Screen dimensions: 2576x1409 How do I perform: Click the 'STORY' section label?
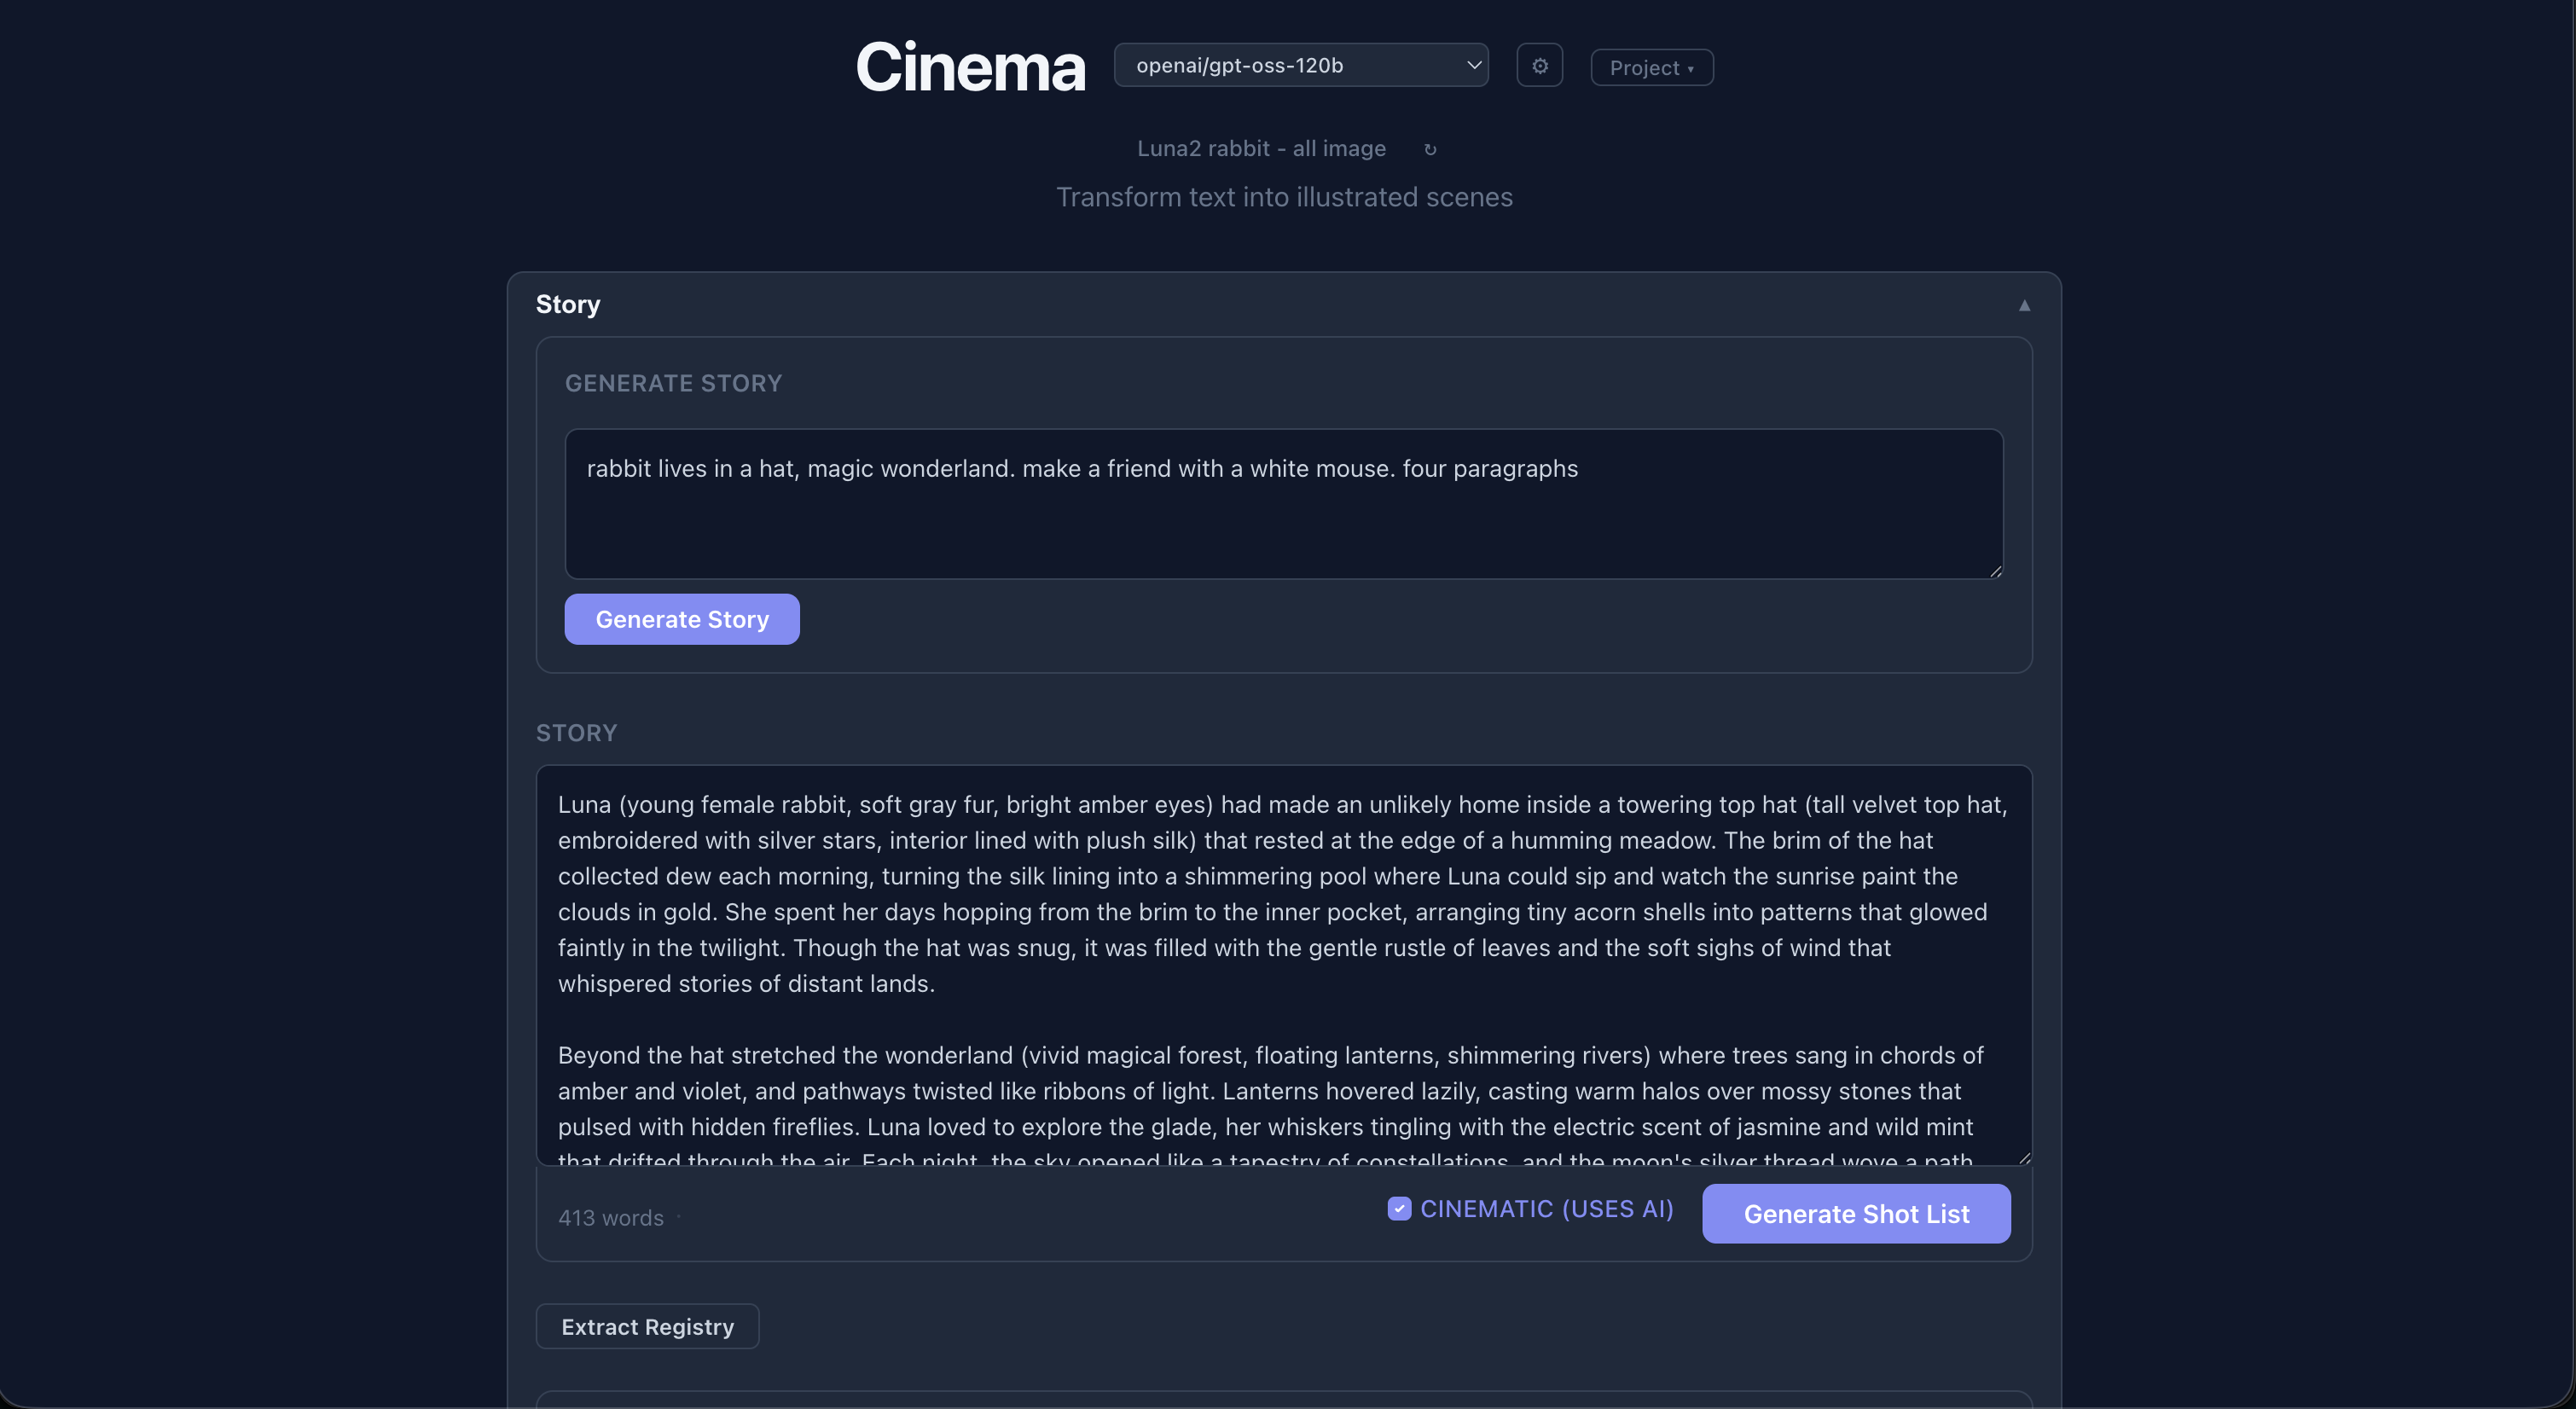577,734
